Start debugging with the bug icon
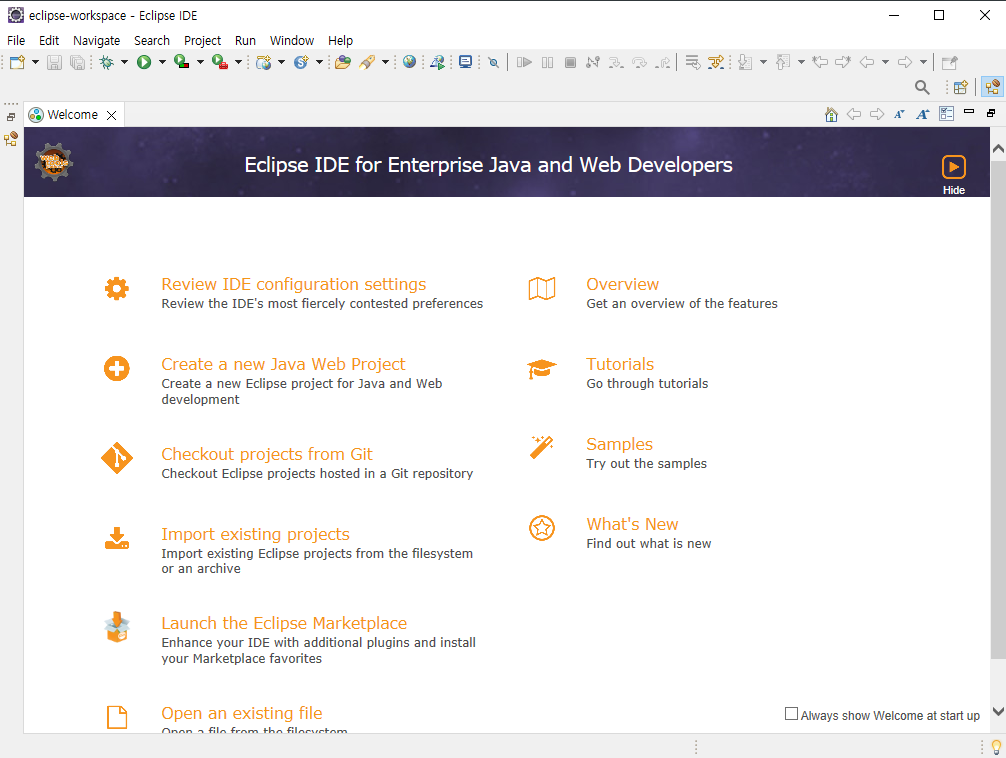The width and height of the screenshot is (1006, 758). [107, 62]
